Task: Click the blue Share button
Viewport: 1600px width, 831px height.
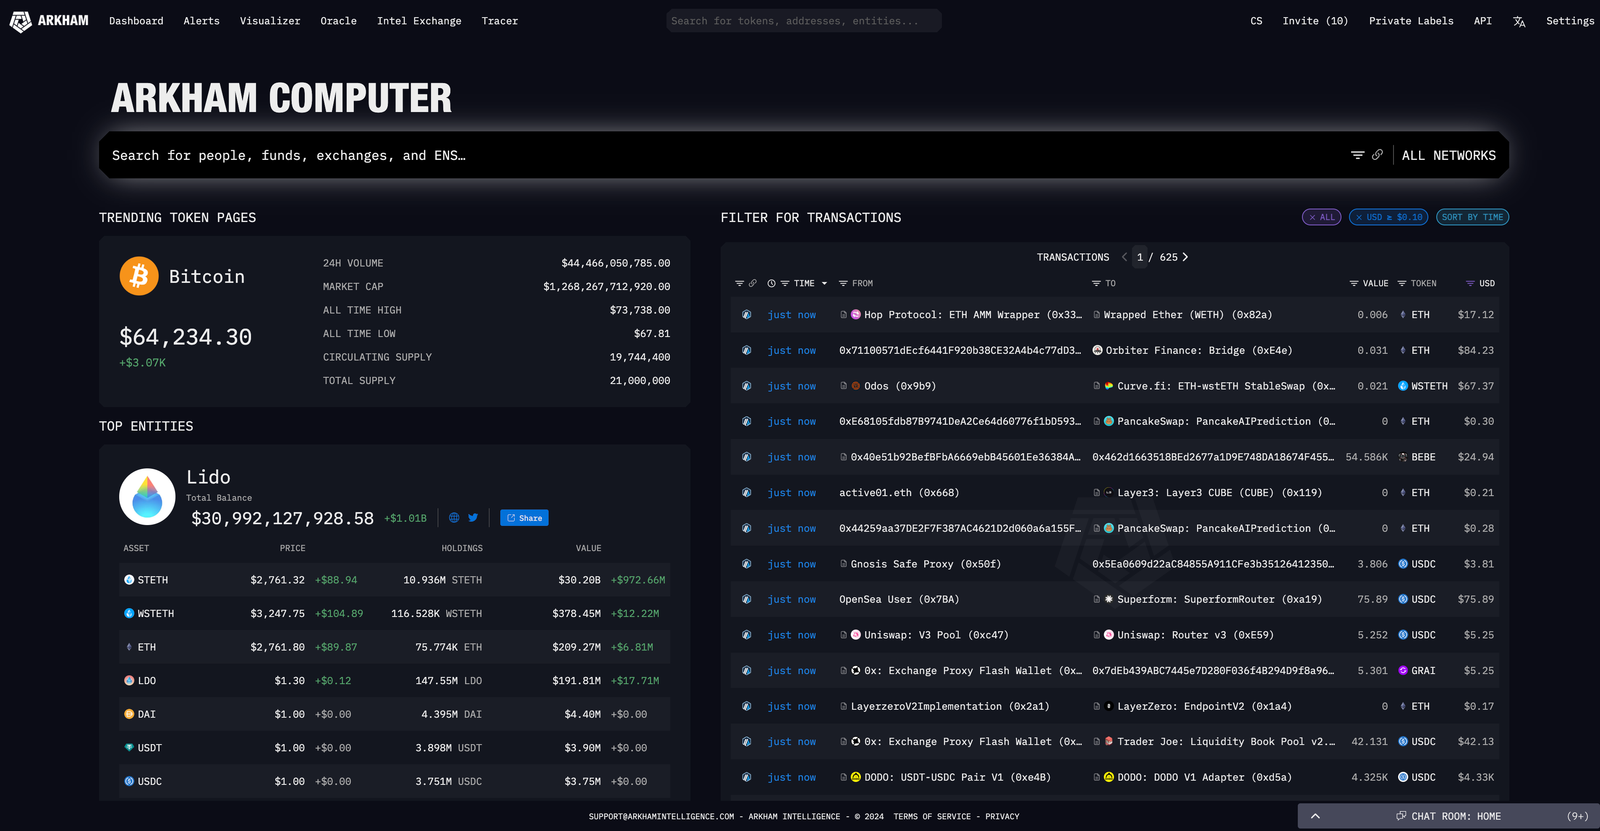Action: point(524,518)
